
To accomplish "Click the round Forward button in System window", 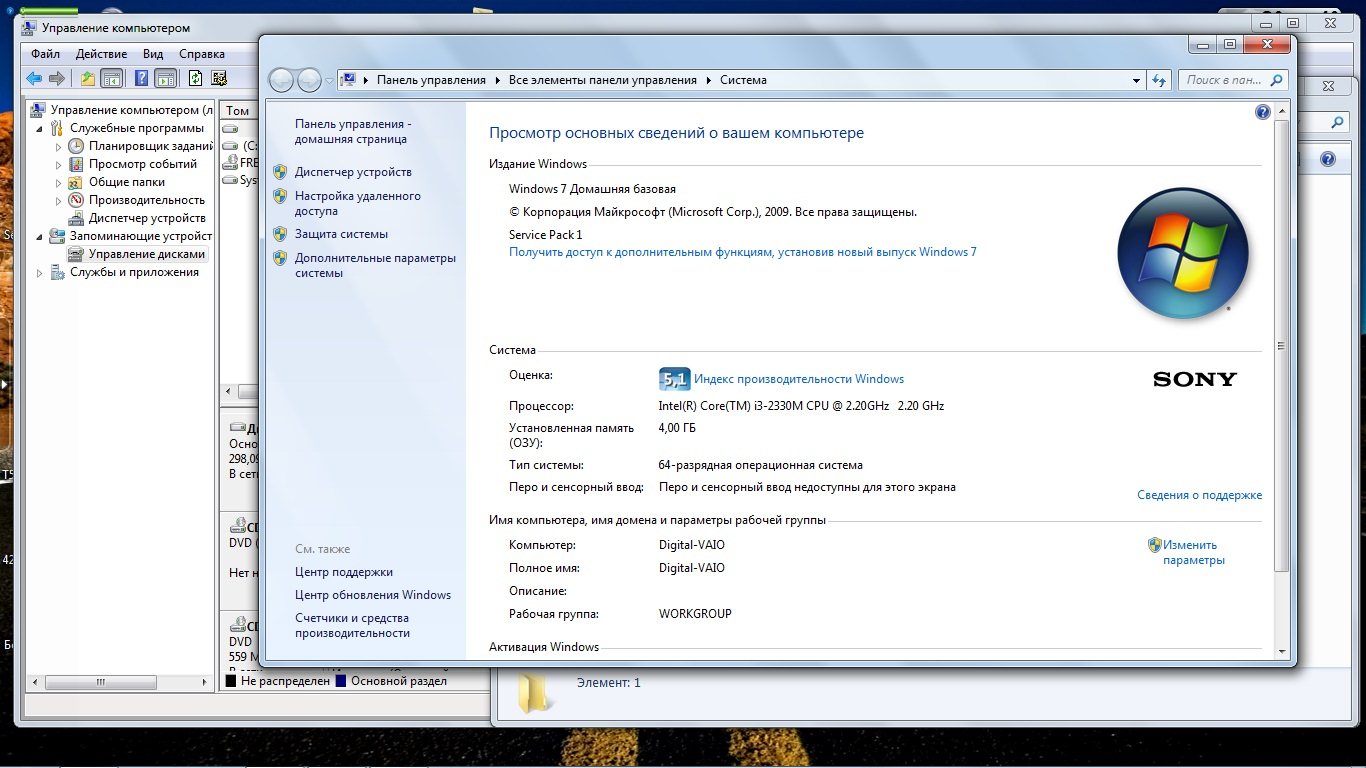I will pos(310,80).
